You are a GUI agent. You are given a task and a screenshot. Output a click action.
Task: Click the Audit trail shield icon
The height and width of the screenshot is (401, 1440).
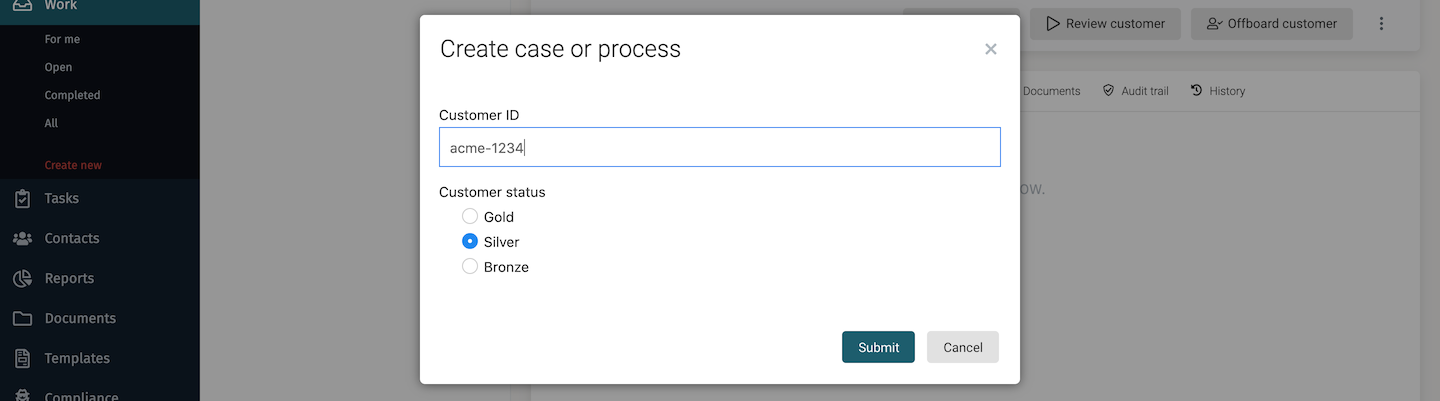pyautogui.click(x=1108, y=91)
